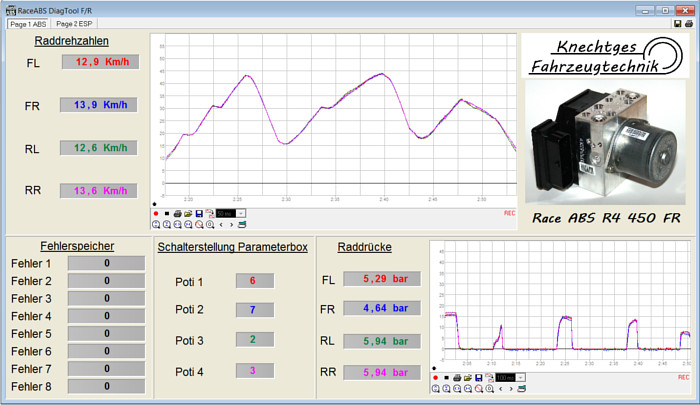This screenshot has width=700, height=405.
Task: Disable zoom on the pressure chart
Action: [479, 388]
